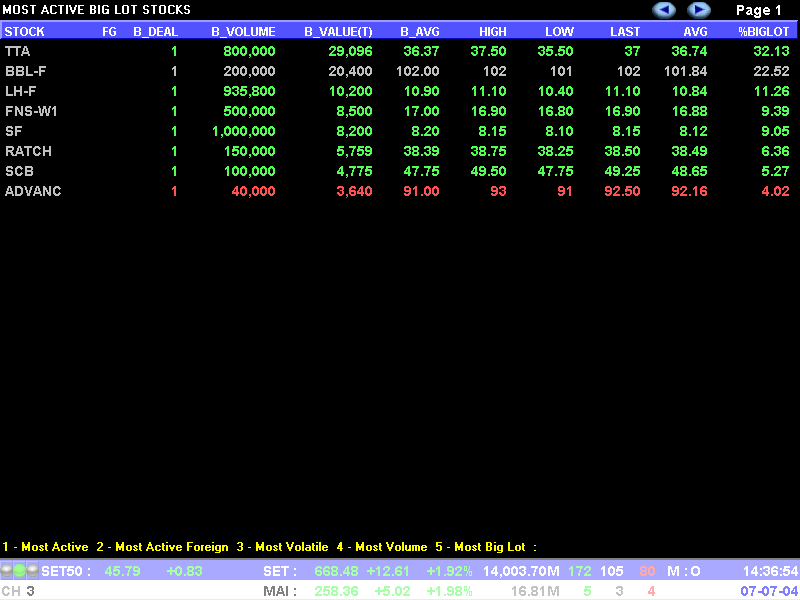Click SF volume 1,000,000
800x600 pixels.
point(244,131)
